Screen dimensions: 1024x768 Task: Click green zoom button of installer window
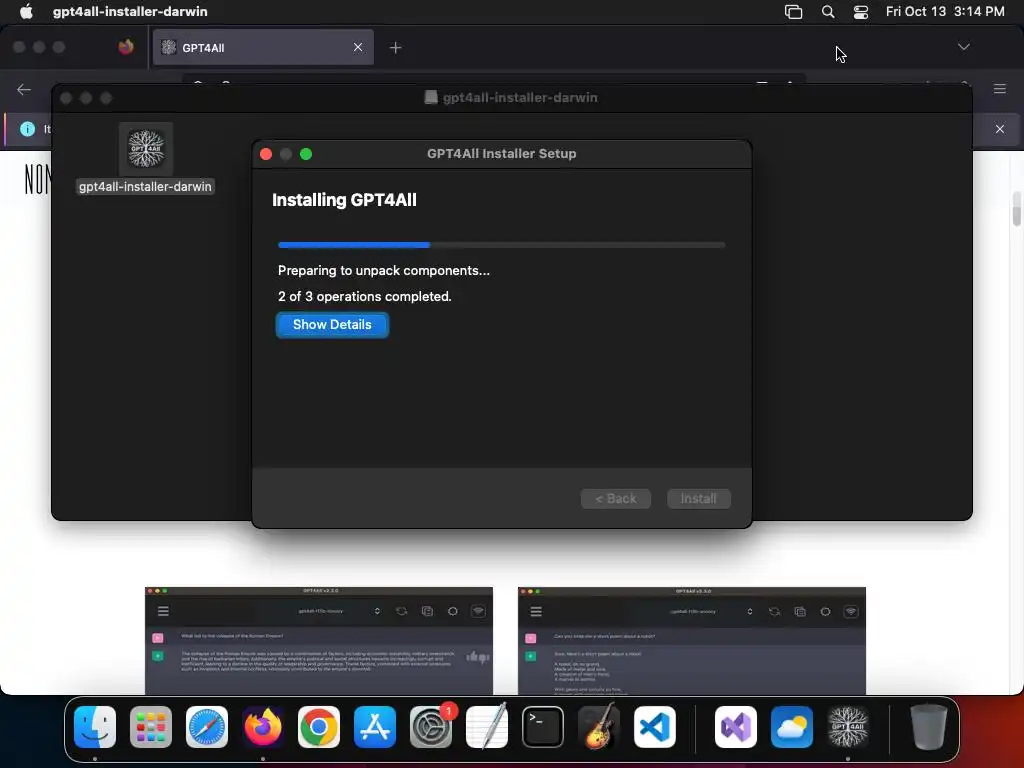[306, 154]
